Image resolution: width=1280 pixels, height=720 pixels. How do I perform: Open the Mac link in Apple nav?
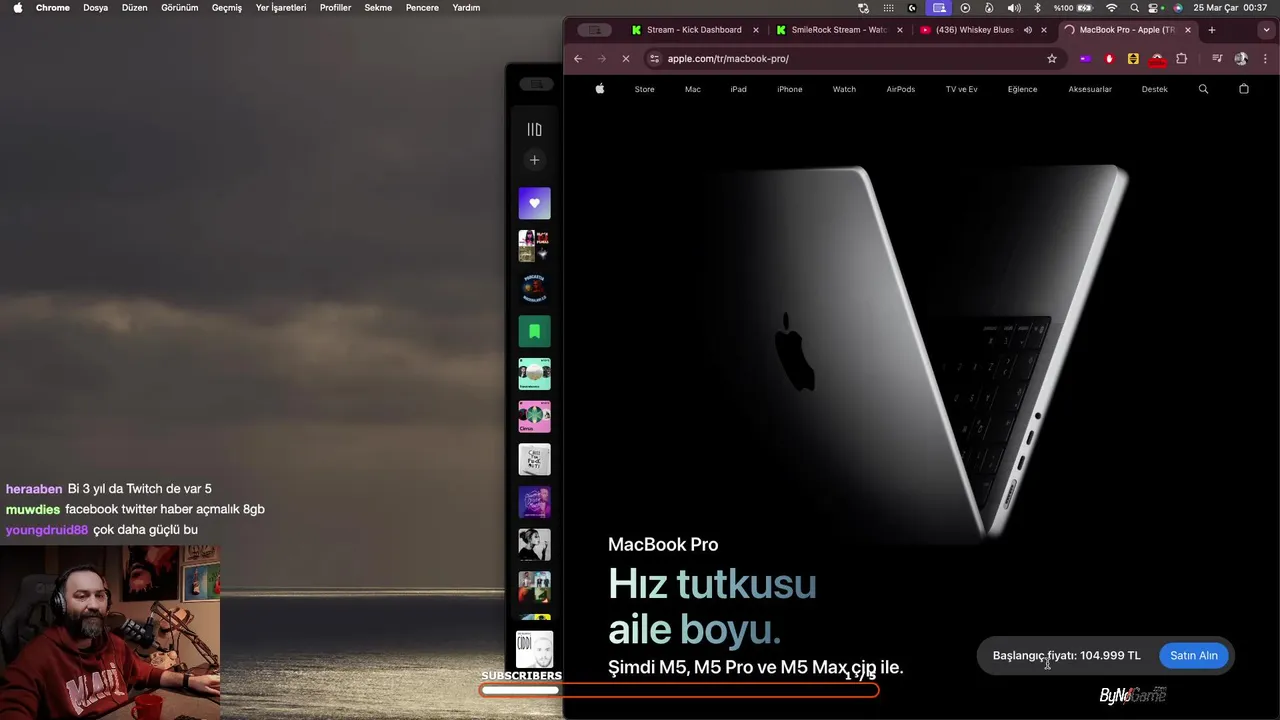click(x=693, y=89)
